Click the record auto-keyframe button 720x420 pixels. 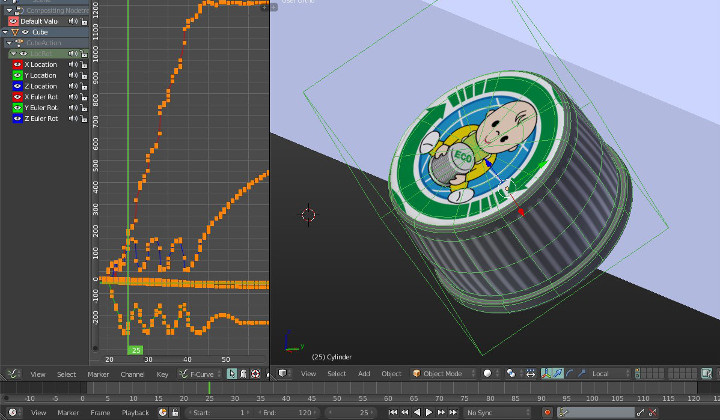[547, 412]
